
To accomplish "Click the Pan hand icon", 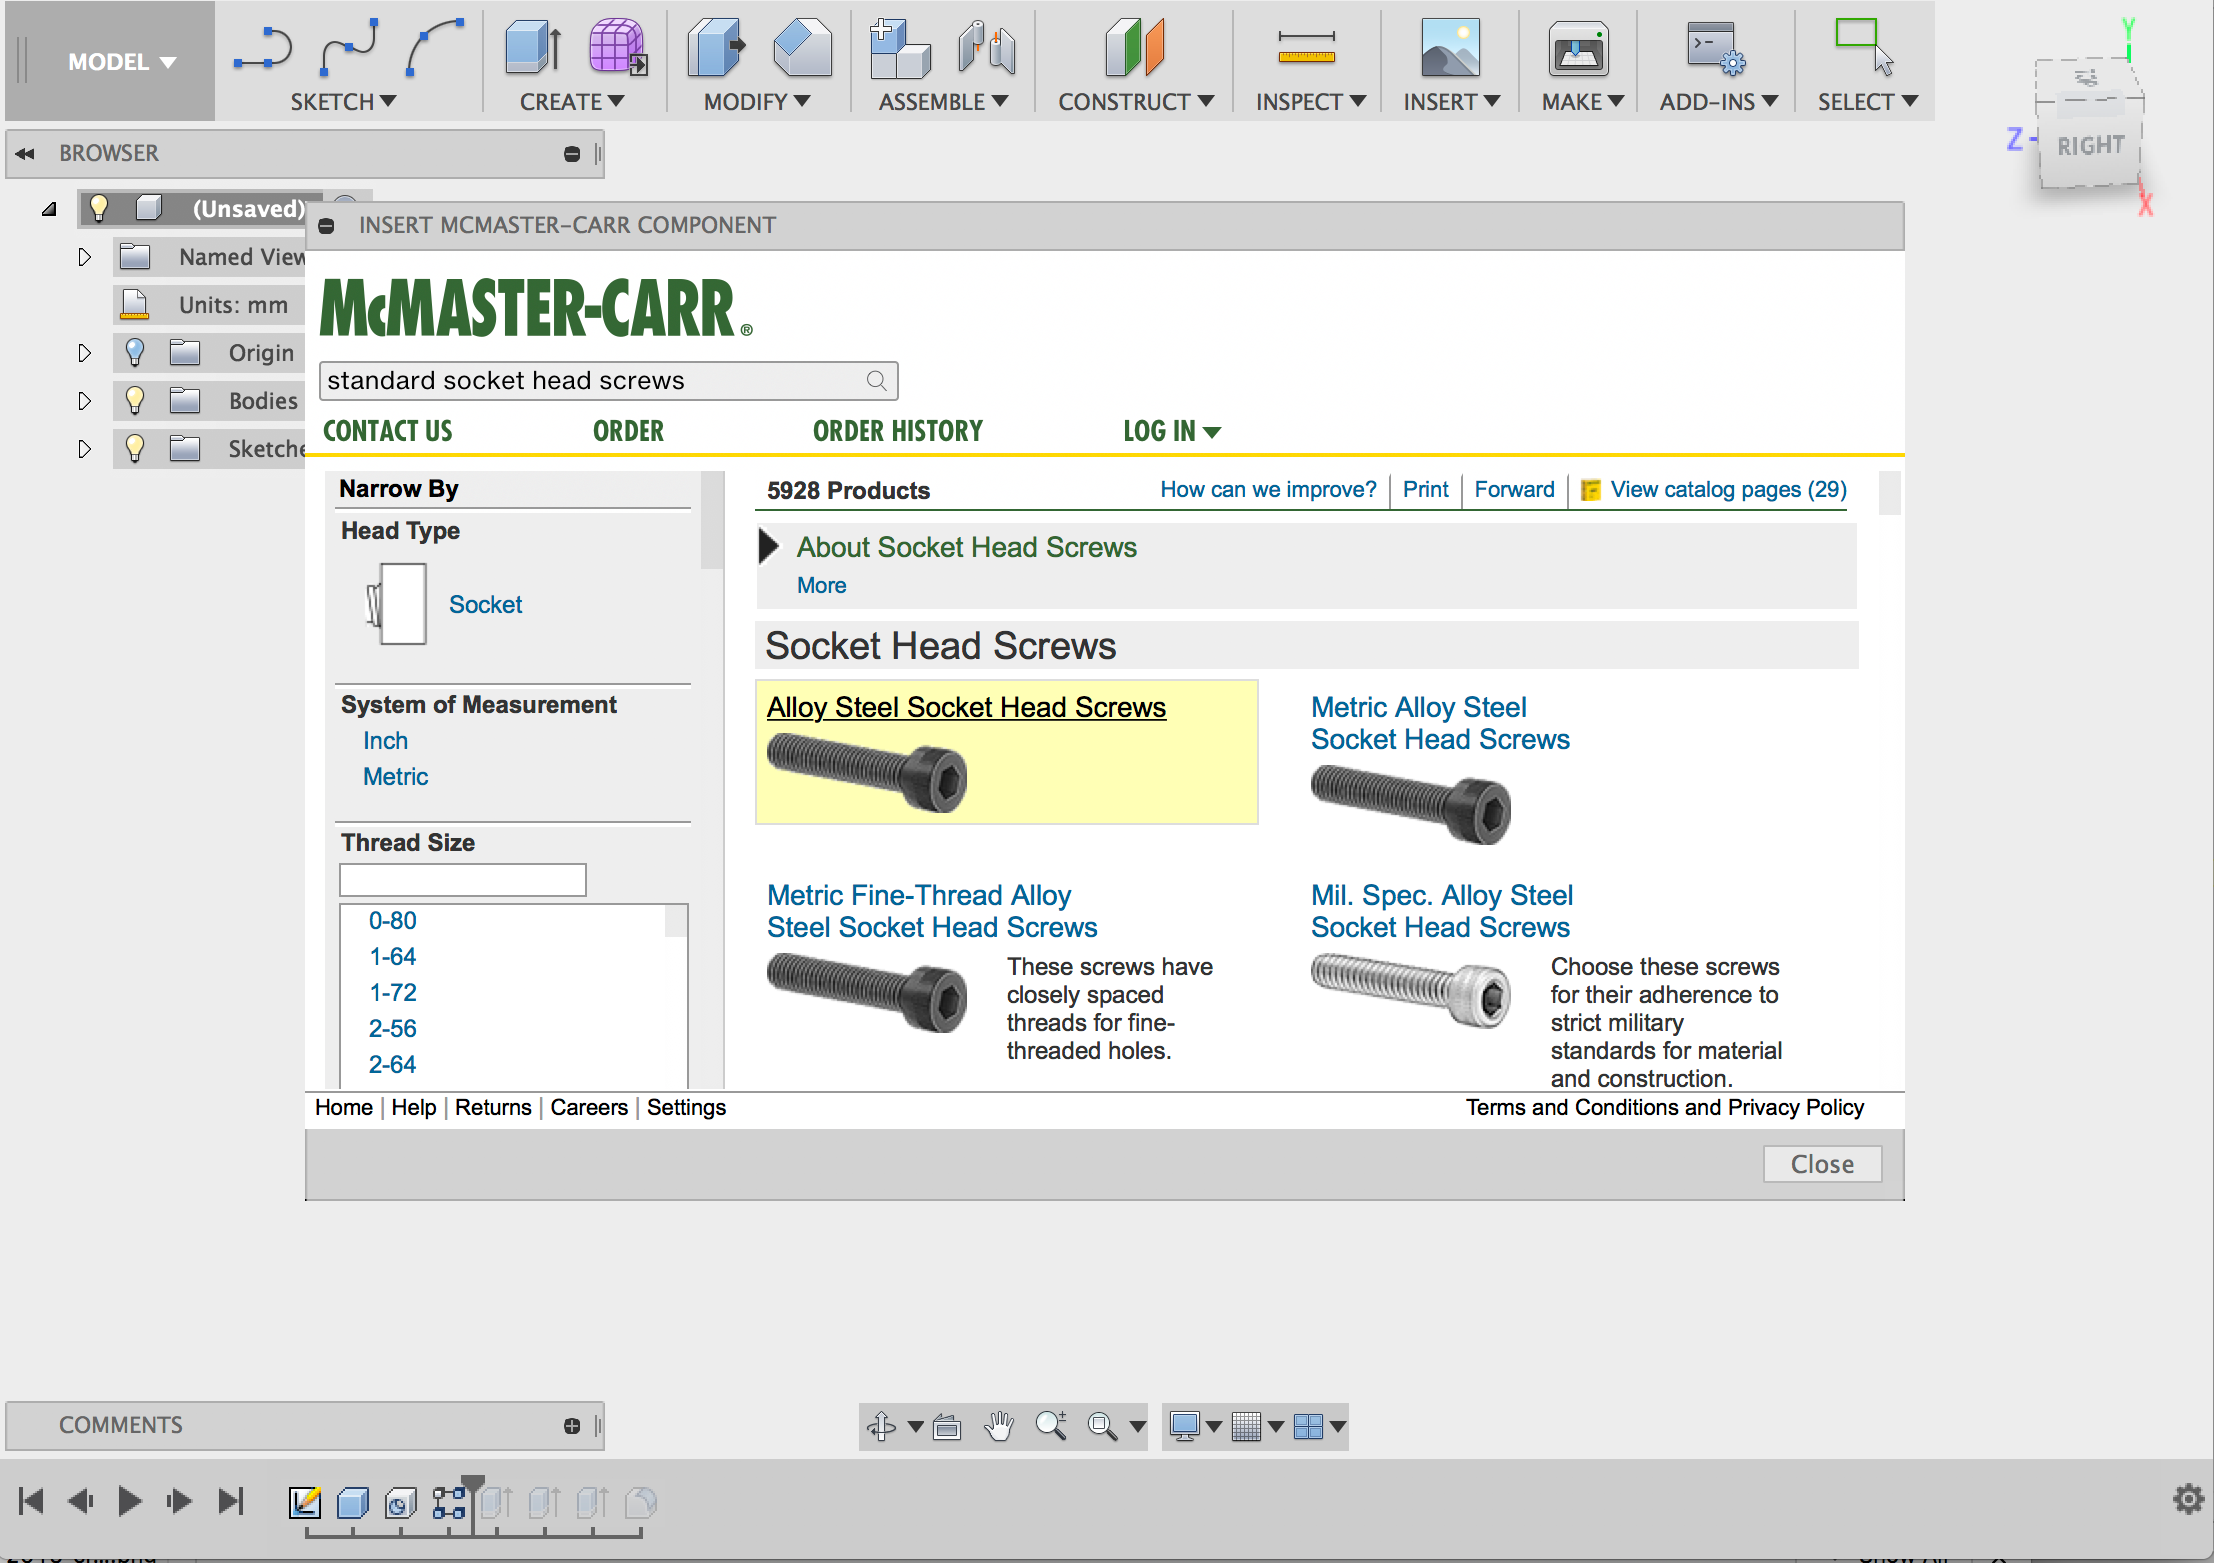I will (998, 1426).
